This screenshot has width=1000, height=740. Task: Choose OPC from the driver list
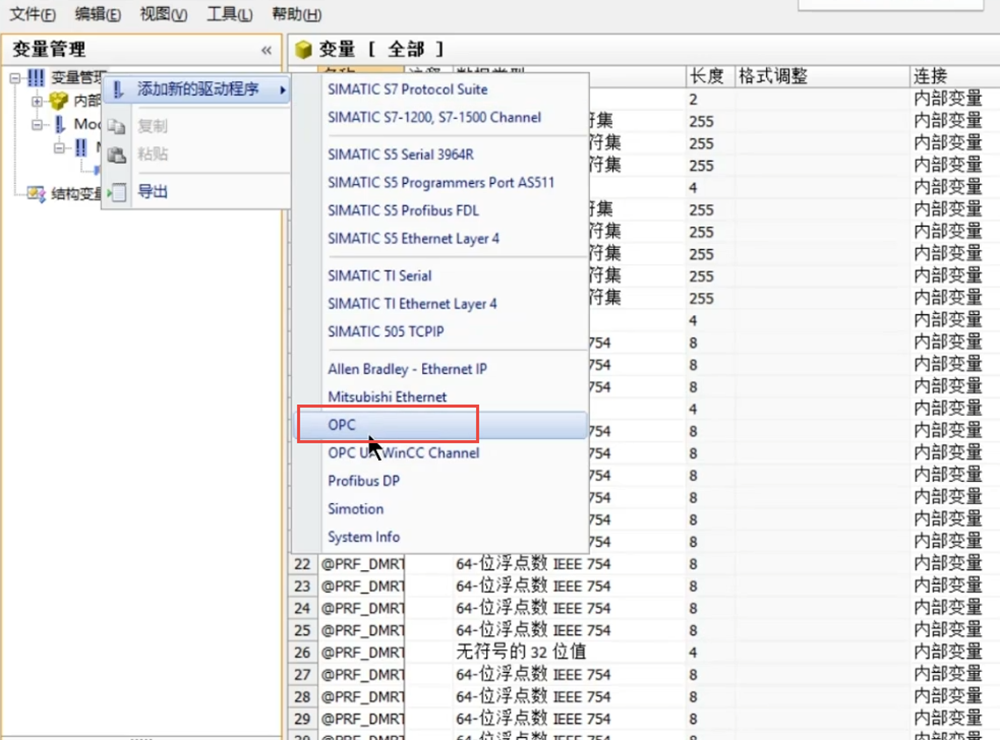[342, 425]
